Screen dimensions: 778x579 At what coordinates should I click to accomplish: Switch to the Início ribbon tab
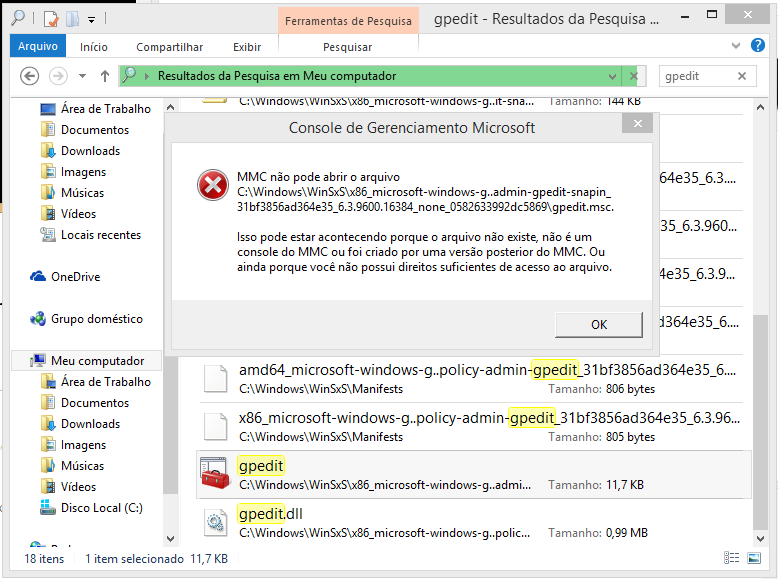[94, 47]
